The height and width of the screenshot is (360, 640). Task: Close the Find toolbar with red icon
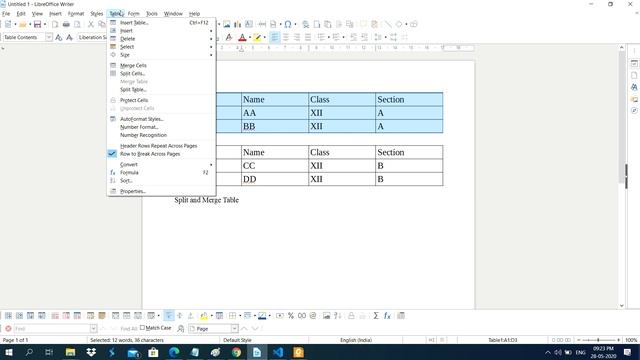coord(8,329)
